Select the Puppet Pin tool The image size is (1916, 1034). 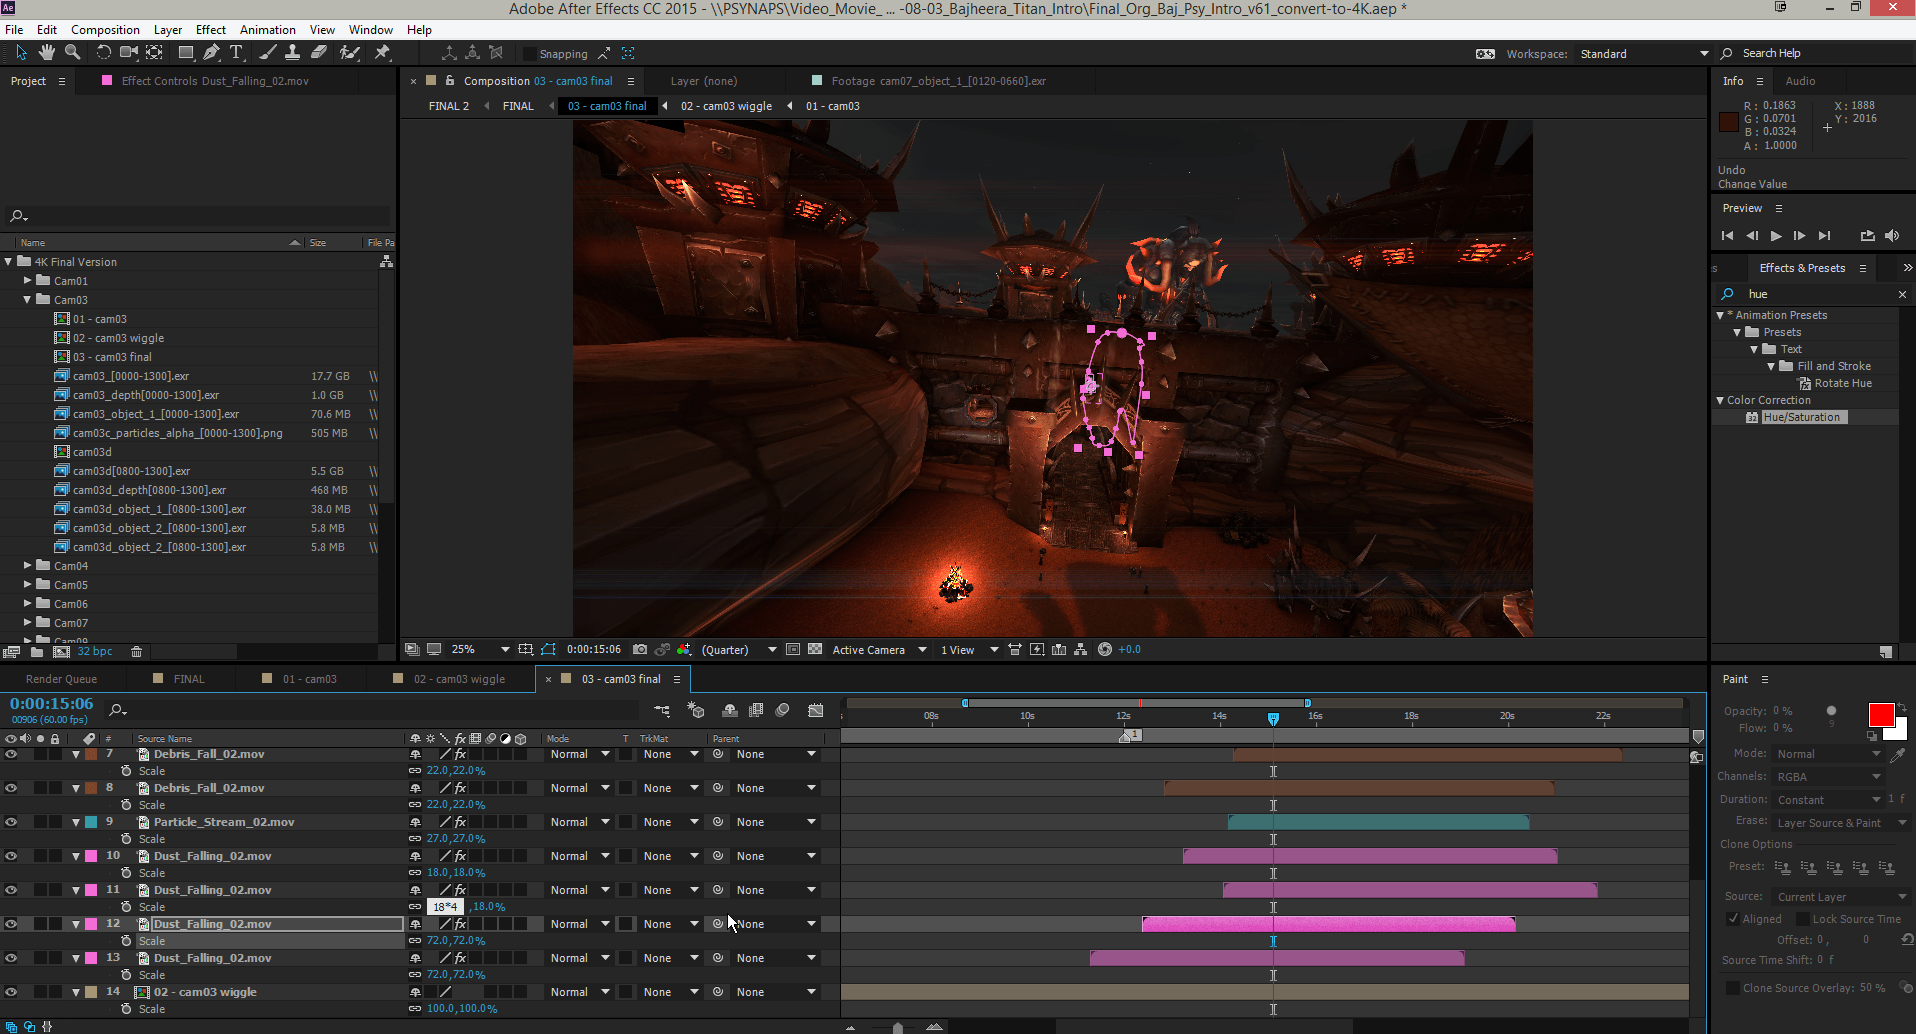(382, 52)
